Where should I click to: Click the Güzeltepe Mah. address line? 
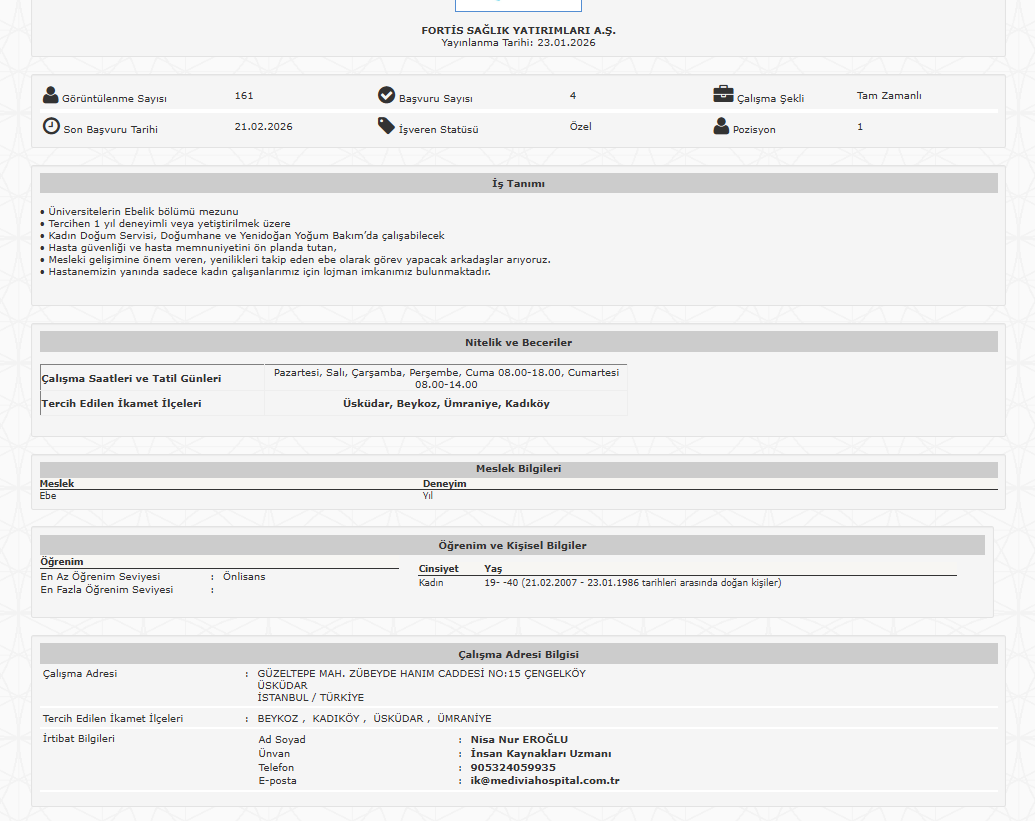coord(421,673)
